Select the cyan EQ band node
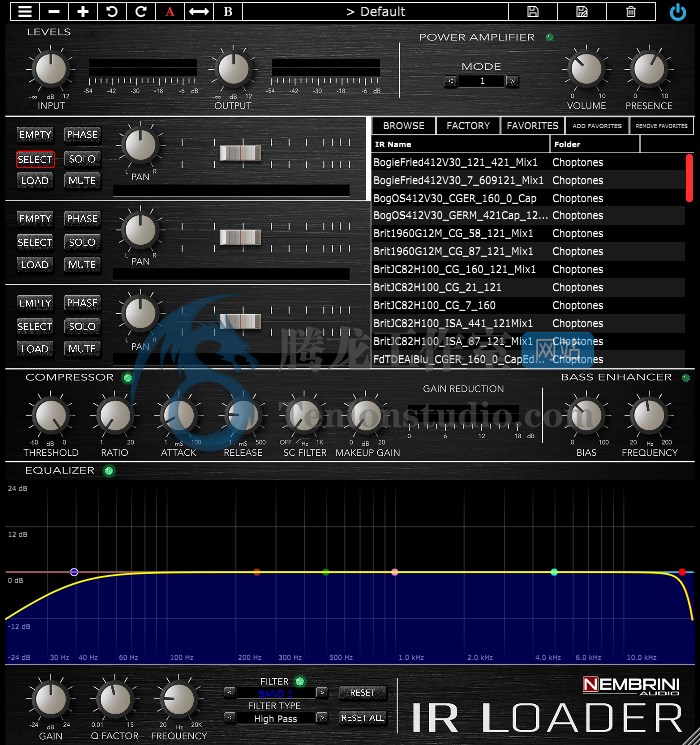 coord(554,572)
